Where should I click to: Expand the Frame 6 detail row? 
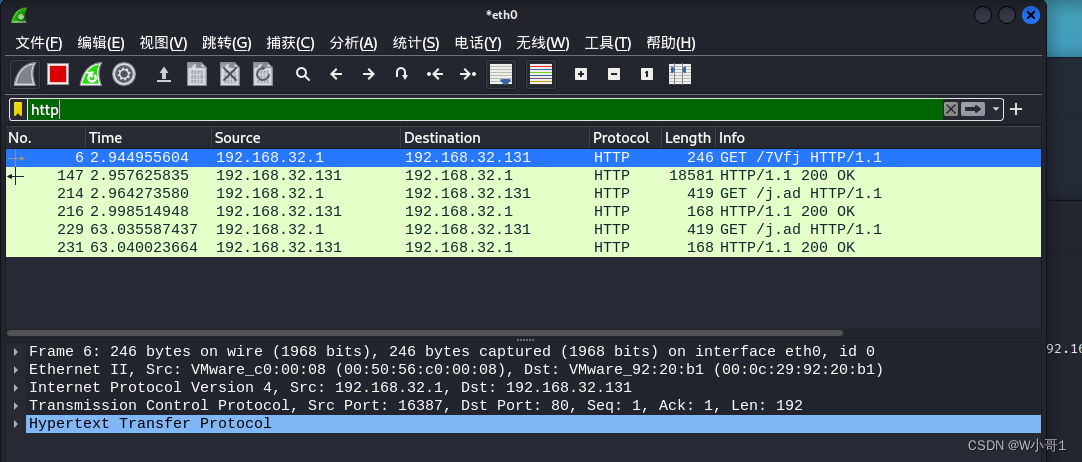tap(16, 352)
